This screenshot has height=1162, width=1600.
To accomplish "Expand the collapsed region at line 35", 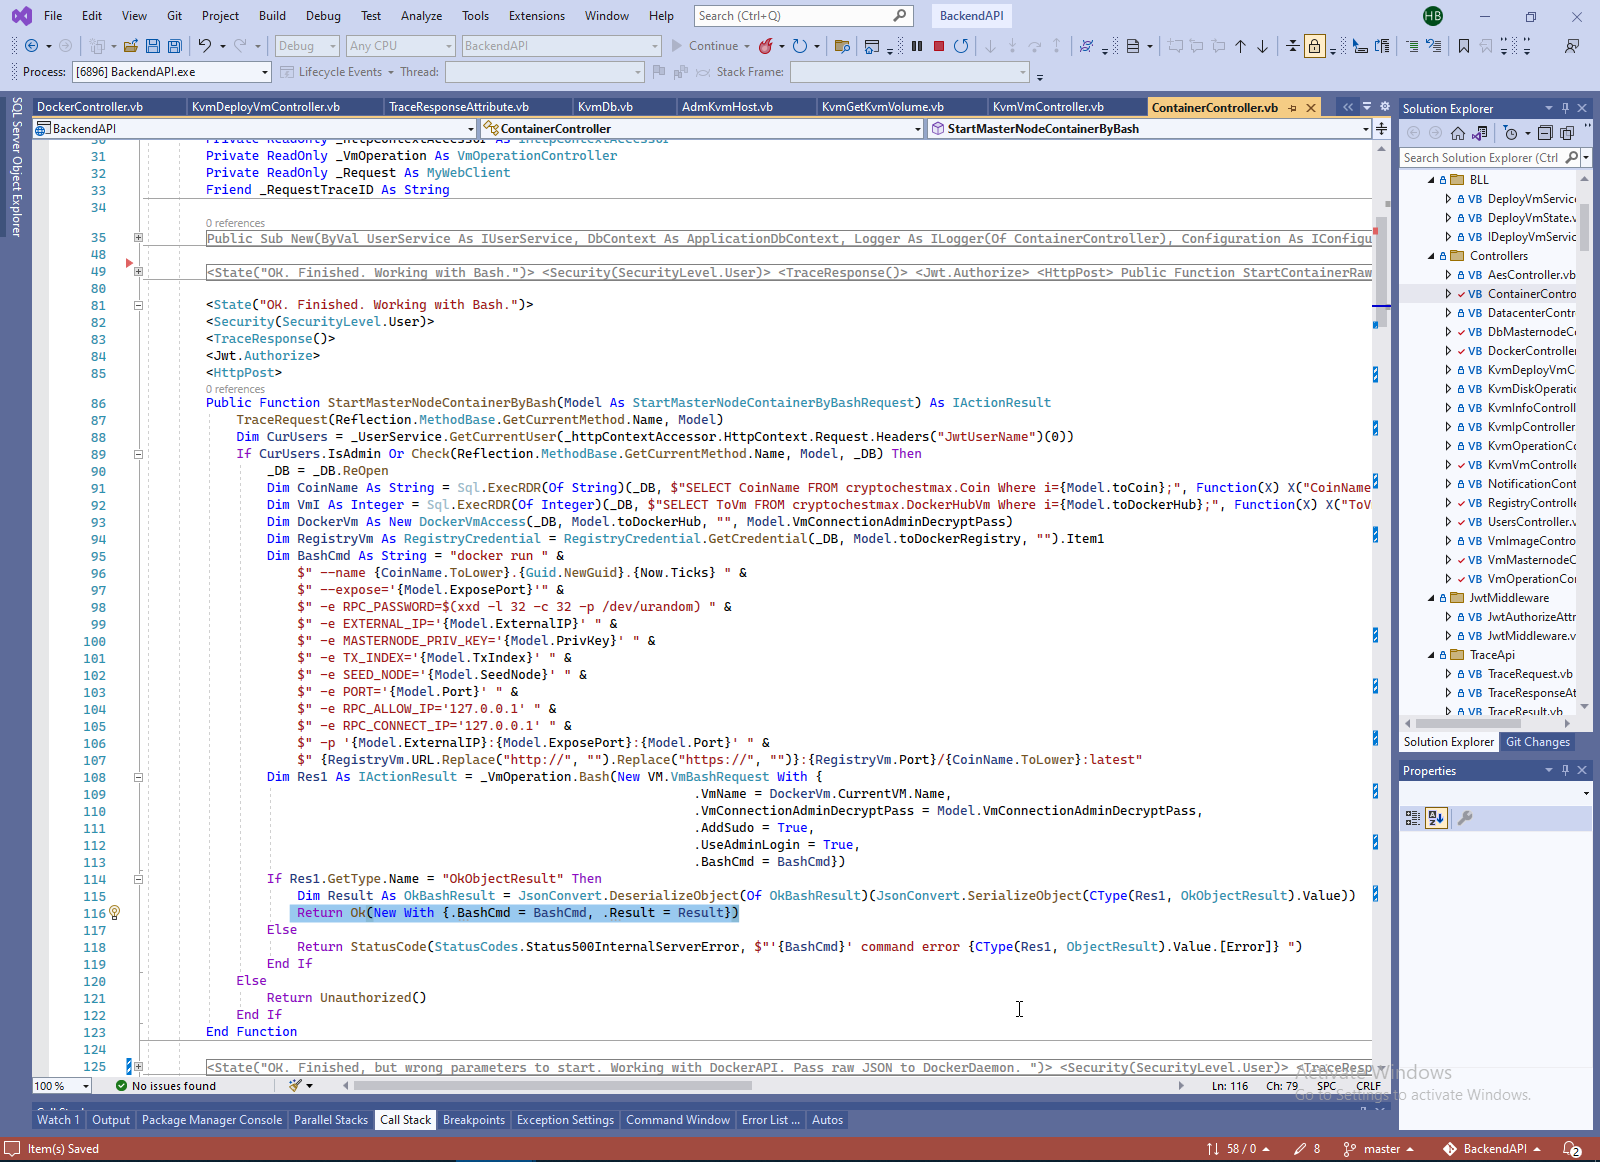I will tap(138, 238).
